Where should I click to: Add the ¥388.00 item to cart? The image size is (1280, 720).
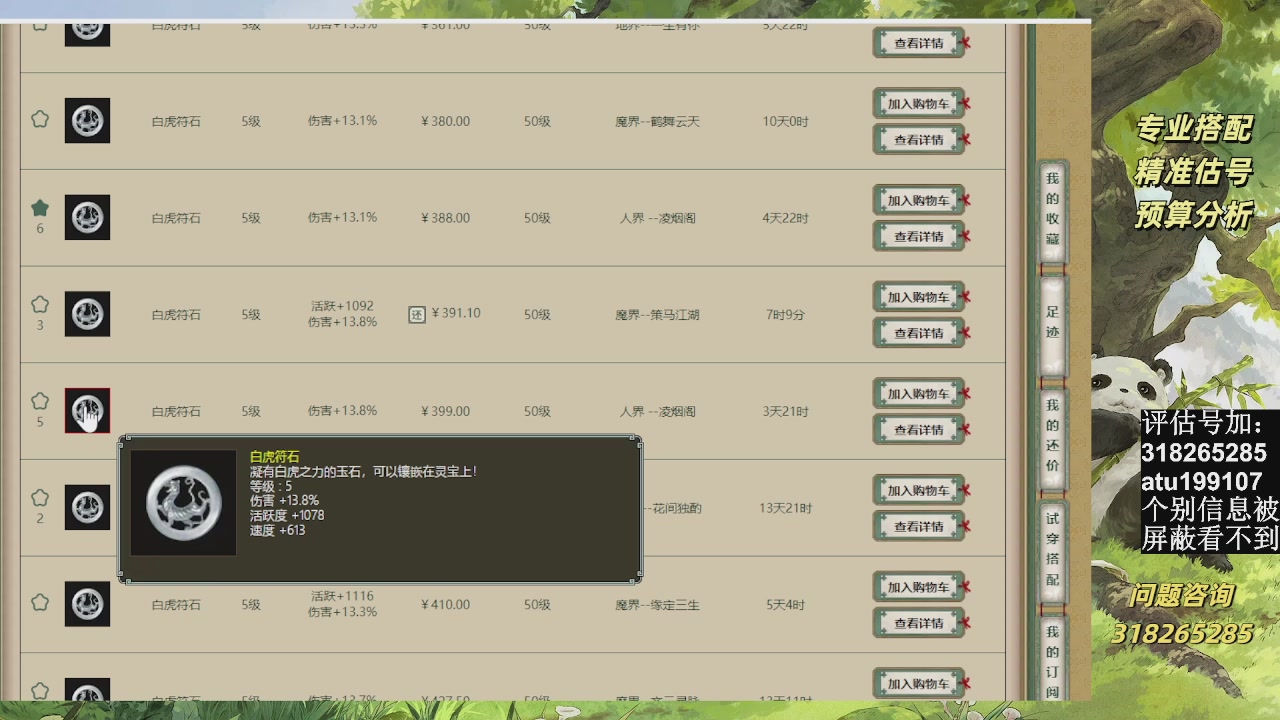(918, 200)
